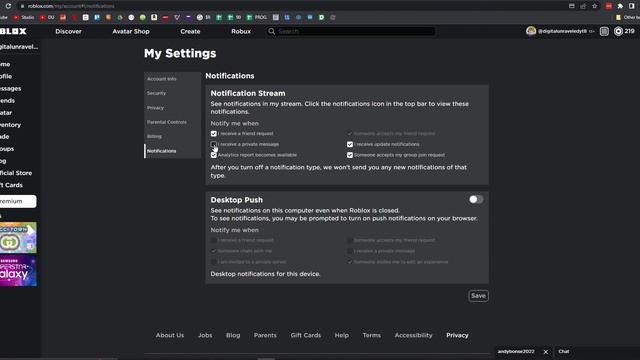Screen dimensions: 640x360
Task: Open the browser extensions puzzle icon
Action: (x=620, y=6)
